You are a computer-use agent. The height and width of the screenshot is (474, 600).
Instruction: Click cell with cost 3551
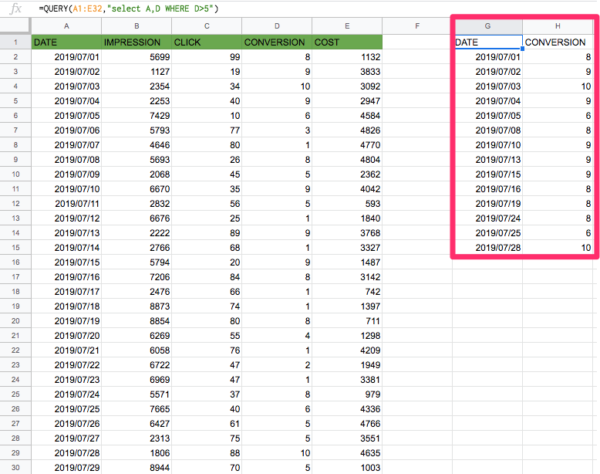347,438
